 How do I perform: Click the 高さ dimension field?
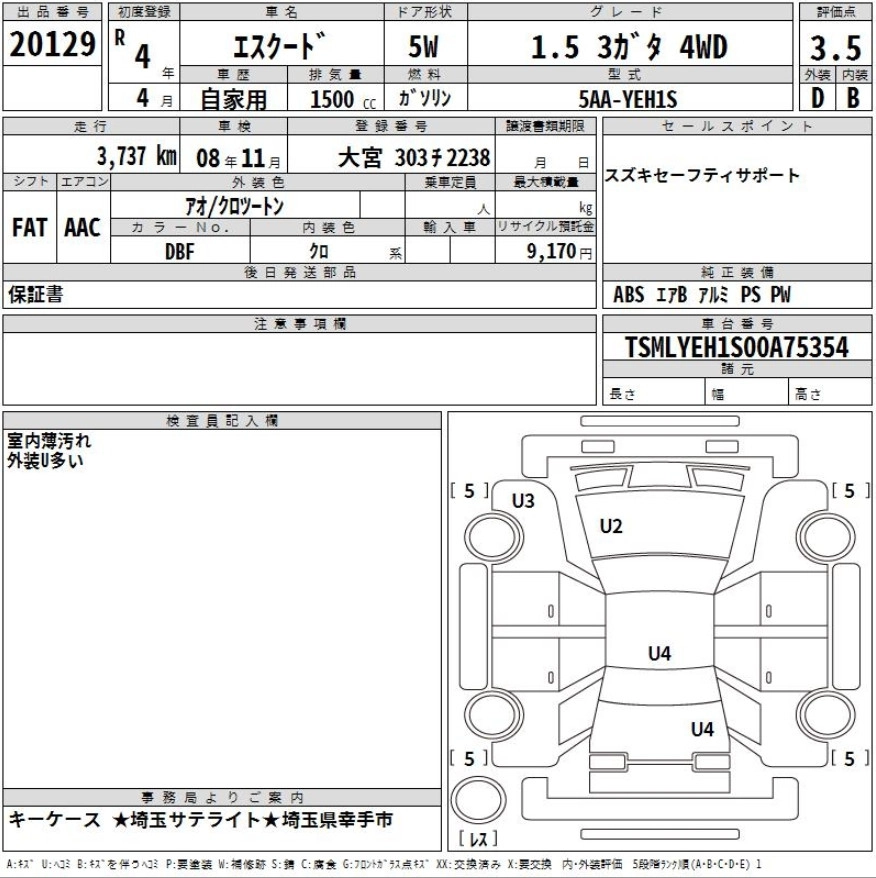coord(830,392)
